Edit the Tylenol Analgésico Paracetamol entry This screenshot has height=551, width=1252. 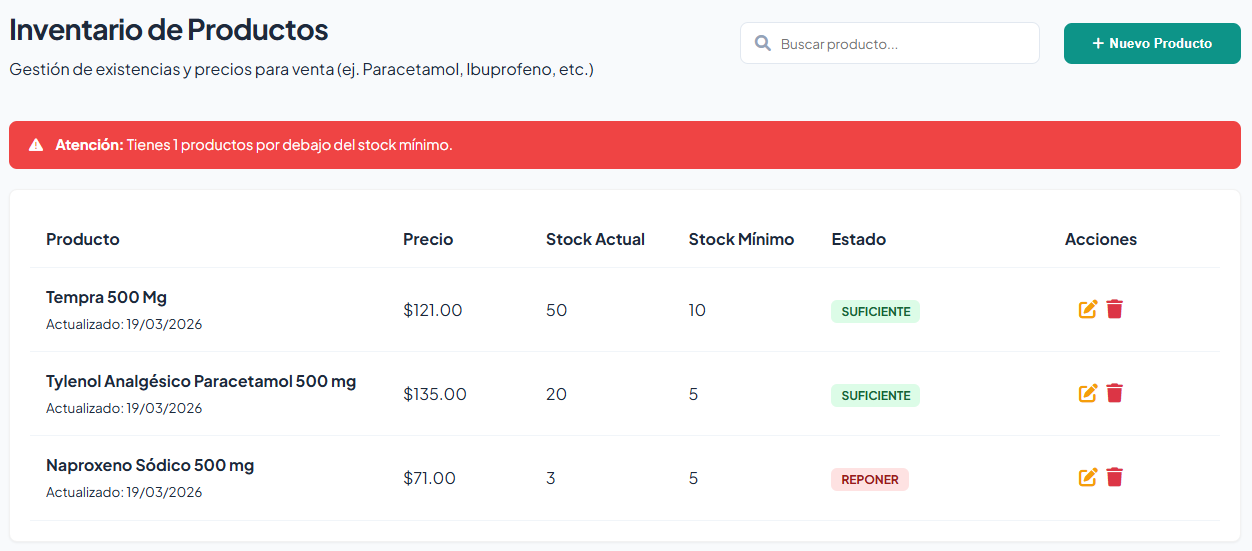[x=1088, y=394]
